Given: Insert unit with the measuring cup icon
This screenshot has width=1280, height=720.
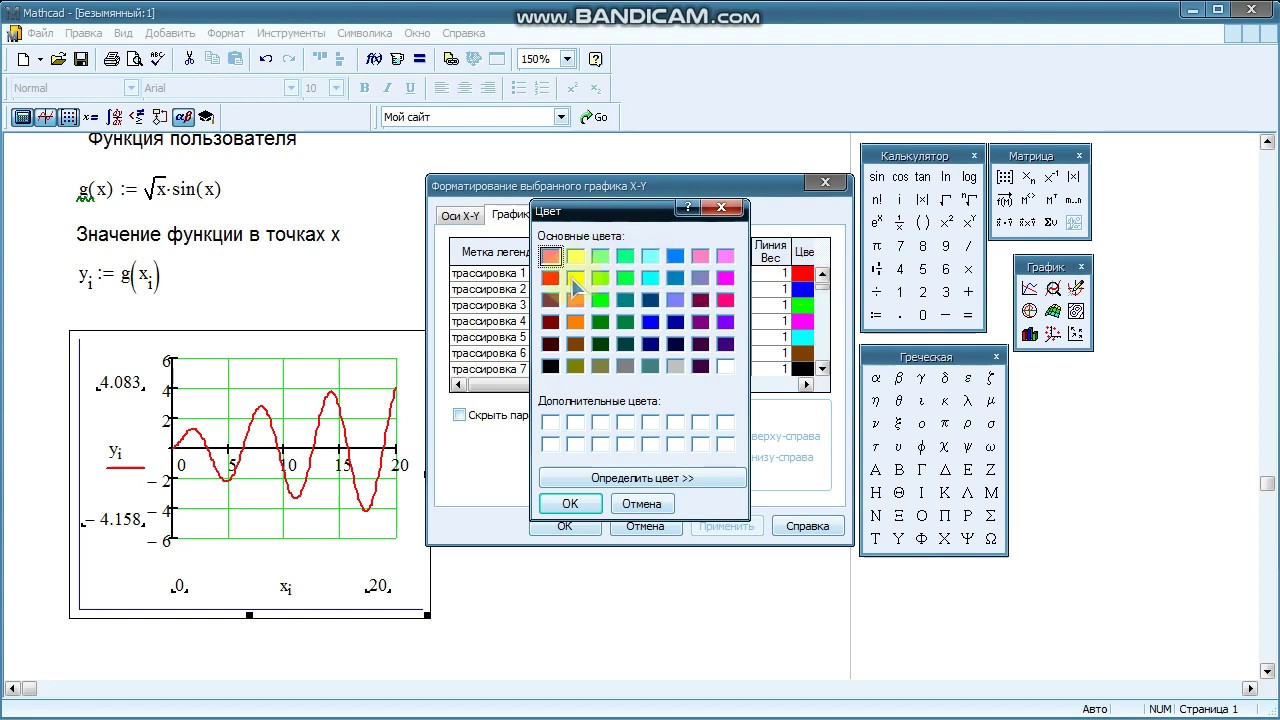Looking at the screenshot, I should 397,59.
